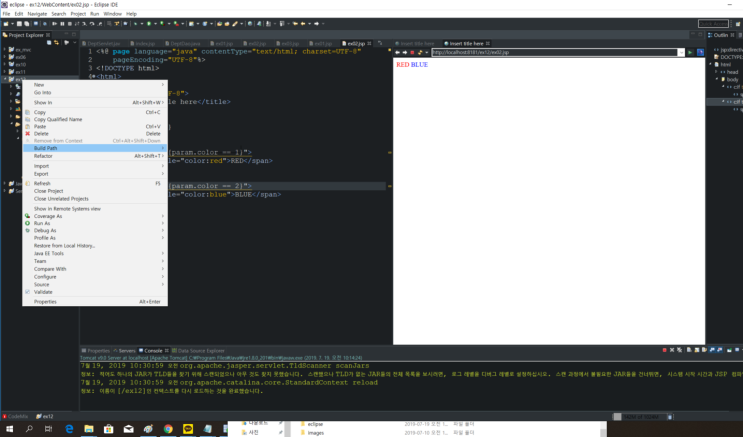The image size is (743, 437).
Task: Open URL history dropdown in browser
Action: 681,52
